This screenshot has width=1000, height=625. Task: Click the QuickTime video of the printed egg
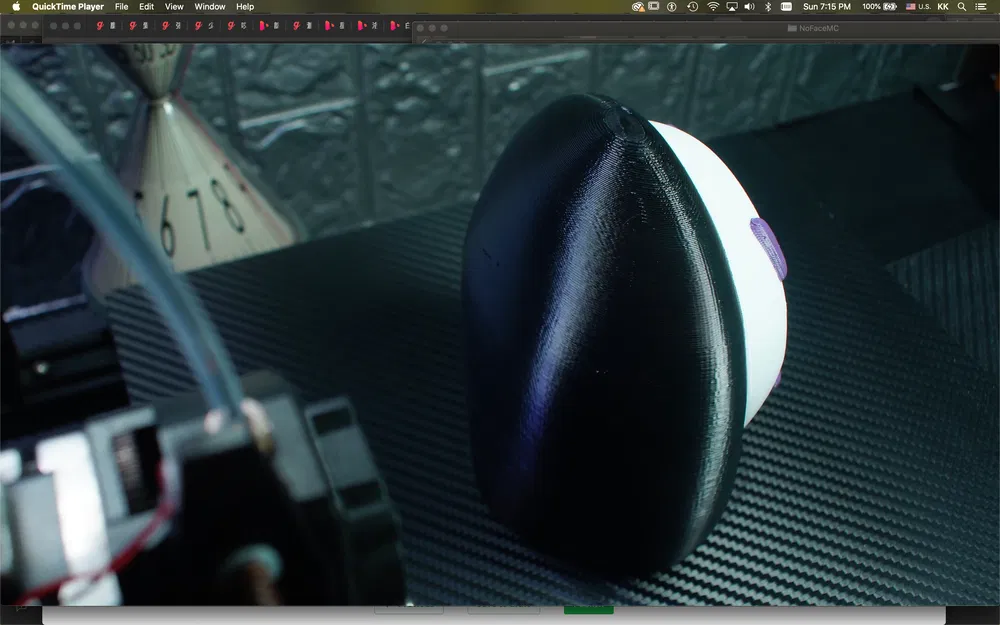coord(500,324)
